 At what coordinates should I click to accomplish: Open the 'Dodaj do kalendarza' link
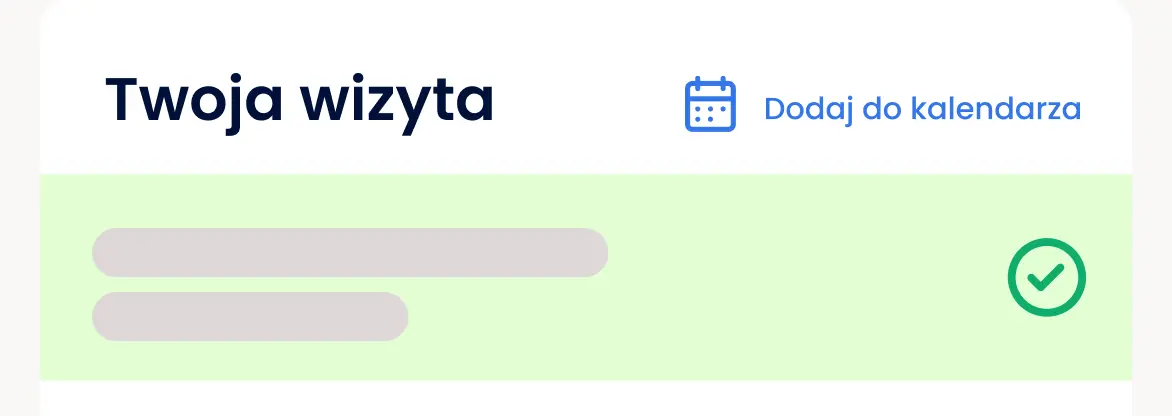922,109
